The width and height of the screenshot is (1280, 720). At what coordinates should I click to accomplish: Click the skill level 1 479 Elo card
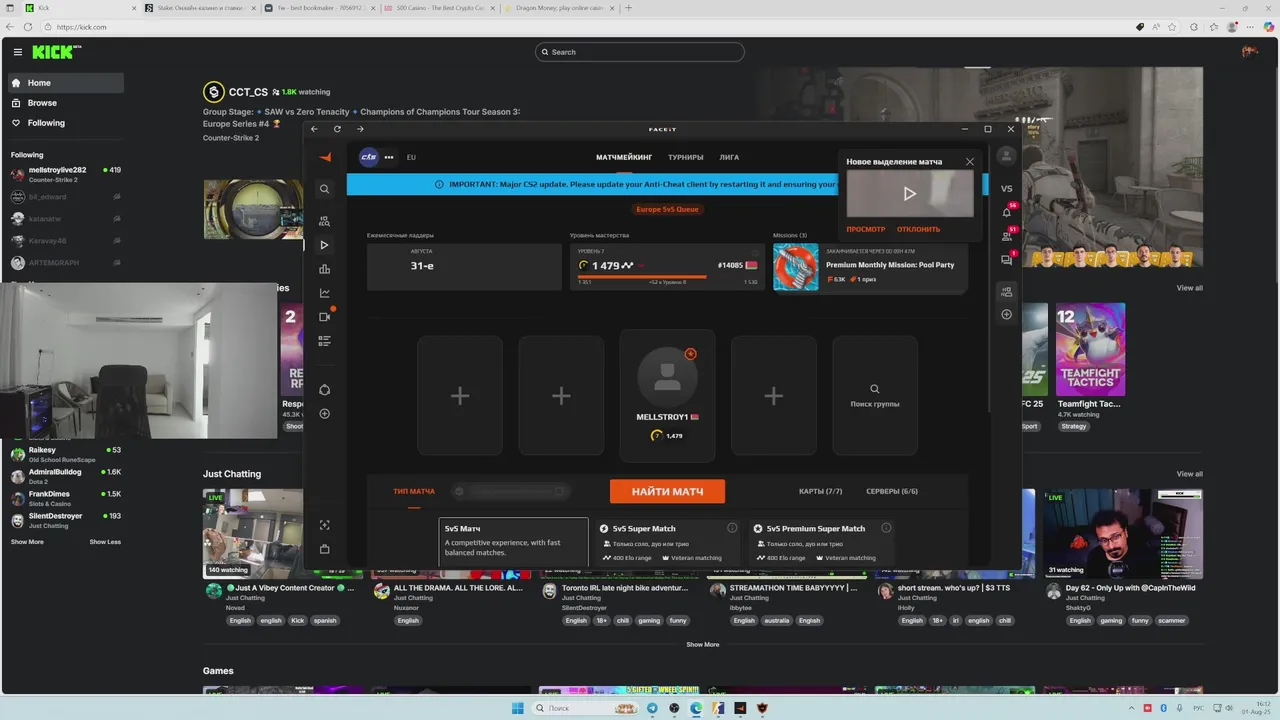pos(667,267)
